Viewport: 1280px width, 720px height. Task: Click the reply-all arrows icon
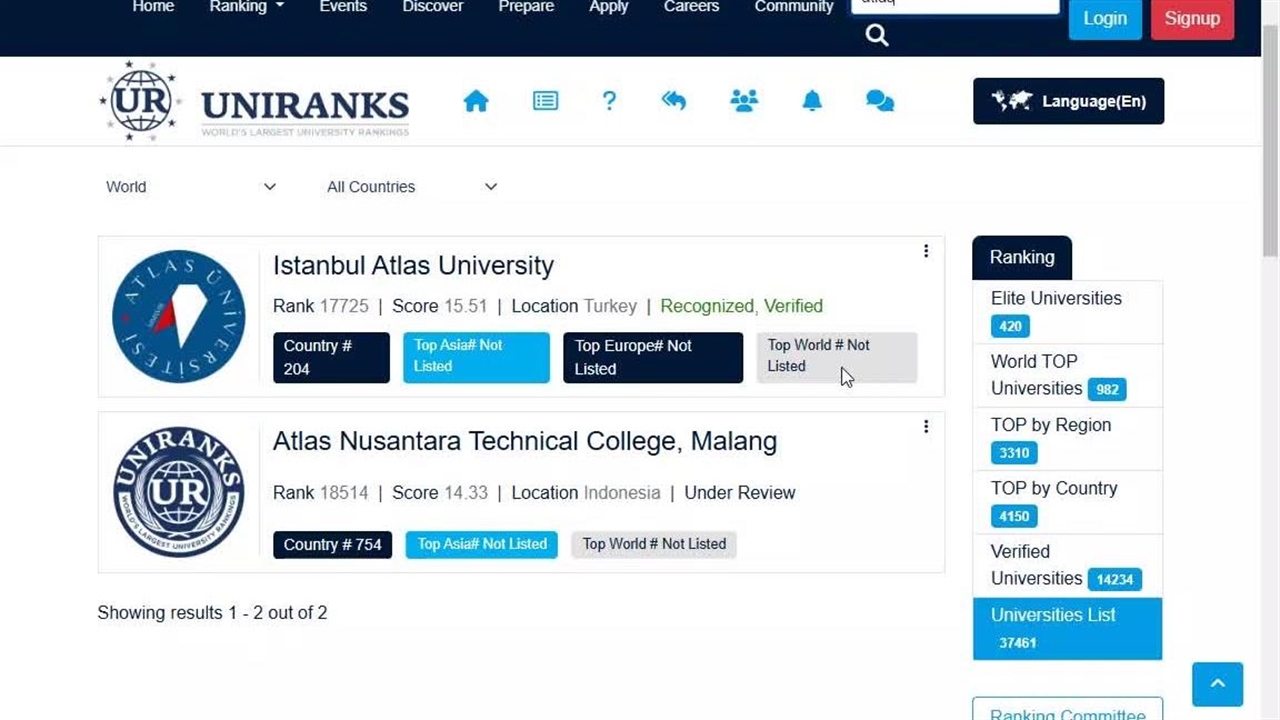pos(674,101)
